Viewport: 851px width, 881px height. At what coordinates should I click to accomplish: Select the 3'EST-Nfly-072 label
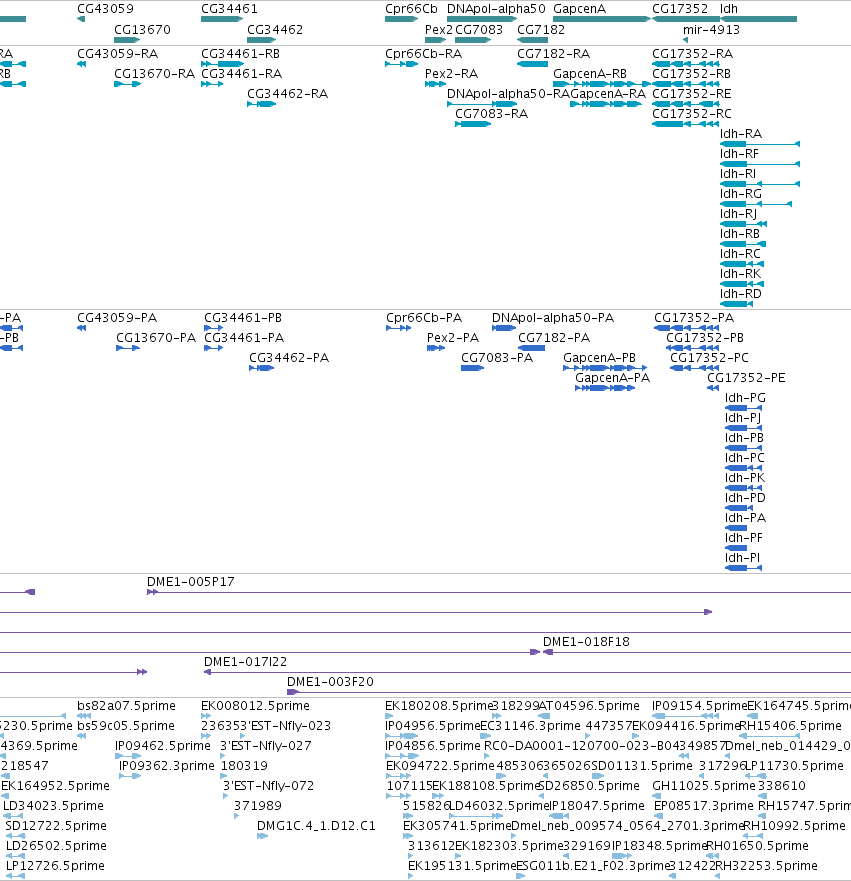pyautogui.click(x=269, y=786)
